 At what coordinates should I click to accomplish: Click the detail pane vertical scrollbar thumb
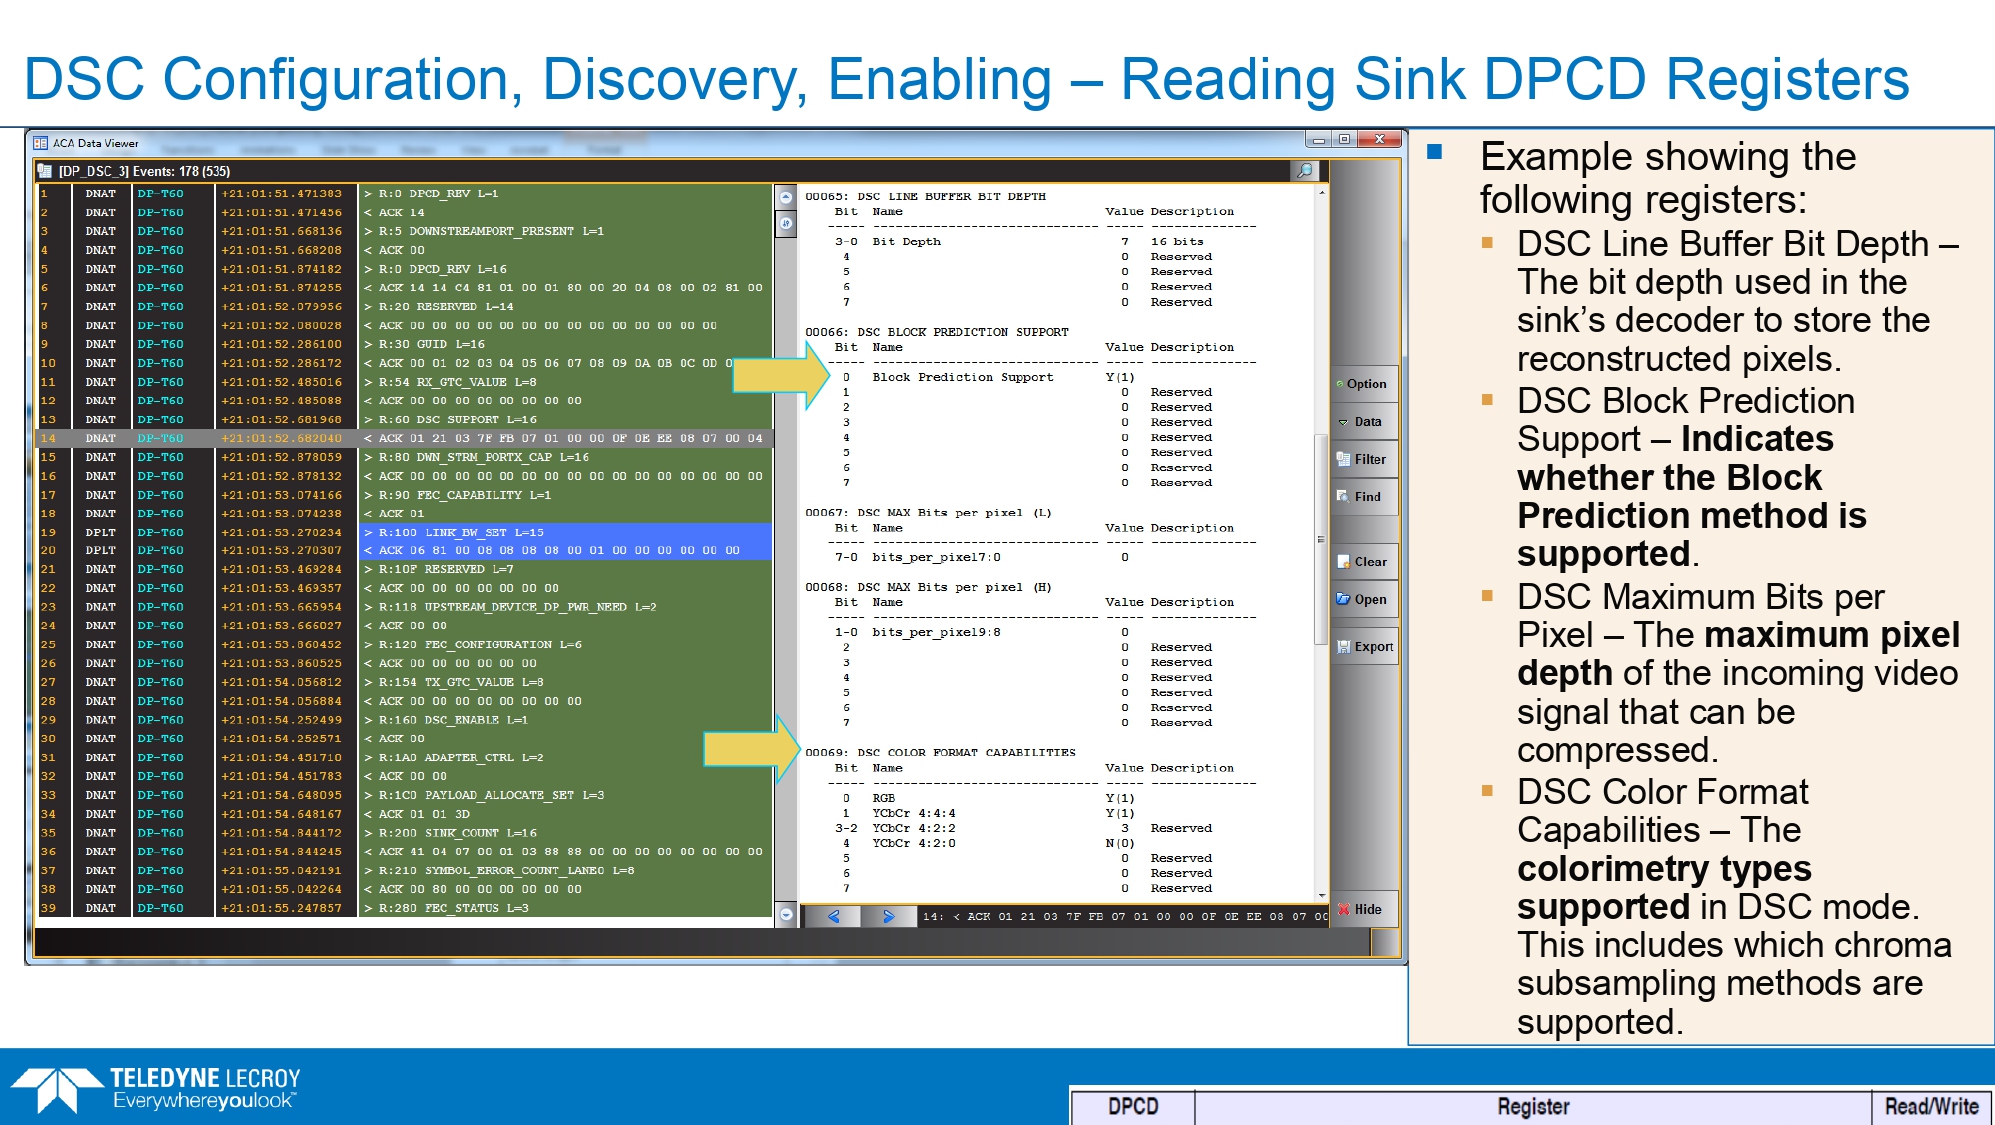coord(1321,538)
